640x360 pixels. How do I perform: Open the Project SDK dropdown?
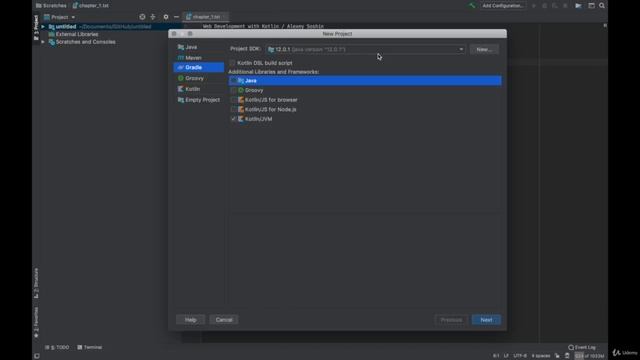coord(365,49)
